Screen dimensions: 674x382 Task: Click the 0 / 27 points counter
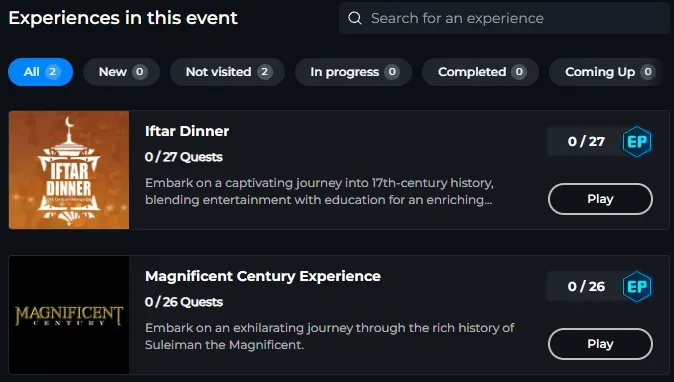(x=586, y=141)
